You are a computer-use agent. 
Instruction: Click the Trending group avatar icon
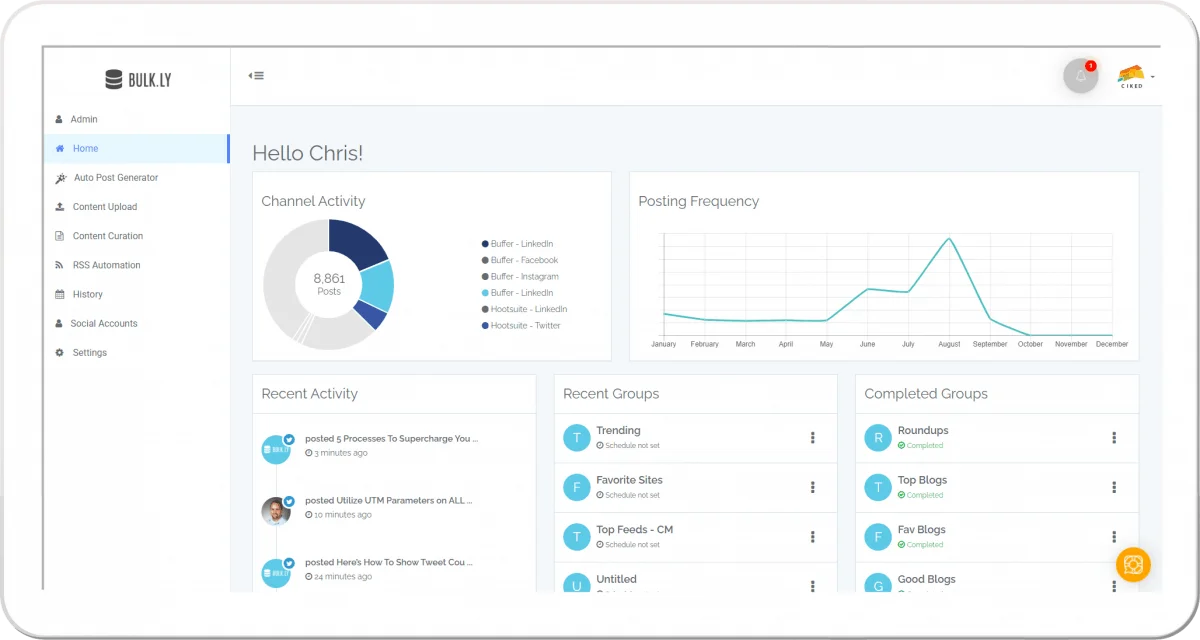pos(576,438)
